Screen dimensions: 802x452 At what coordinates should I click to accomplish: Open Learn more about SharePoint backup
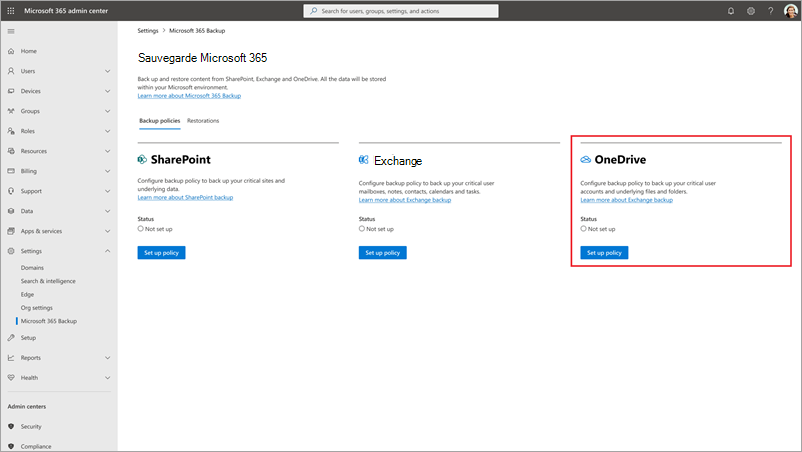point(185,197)
